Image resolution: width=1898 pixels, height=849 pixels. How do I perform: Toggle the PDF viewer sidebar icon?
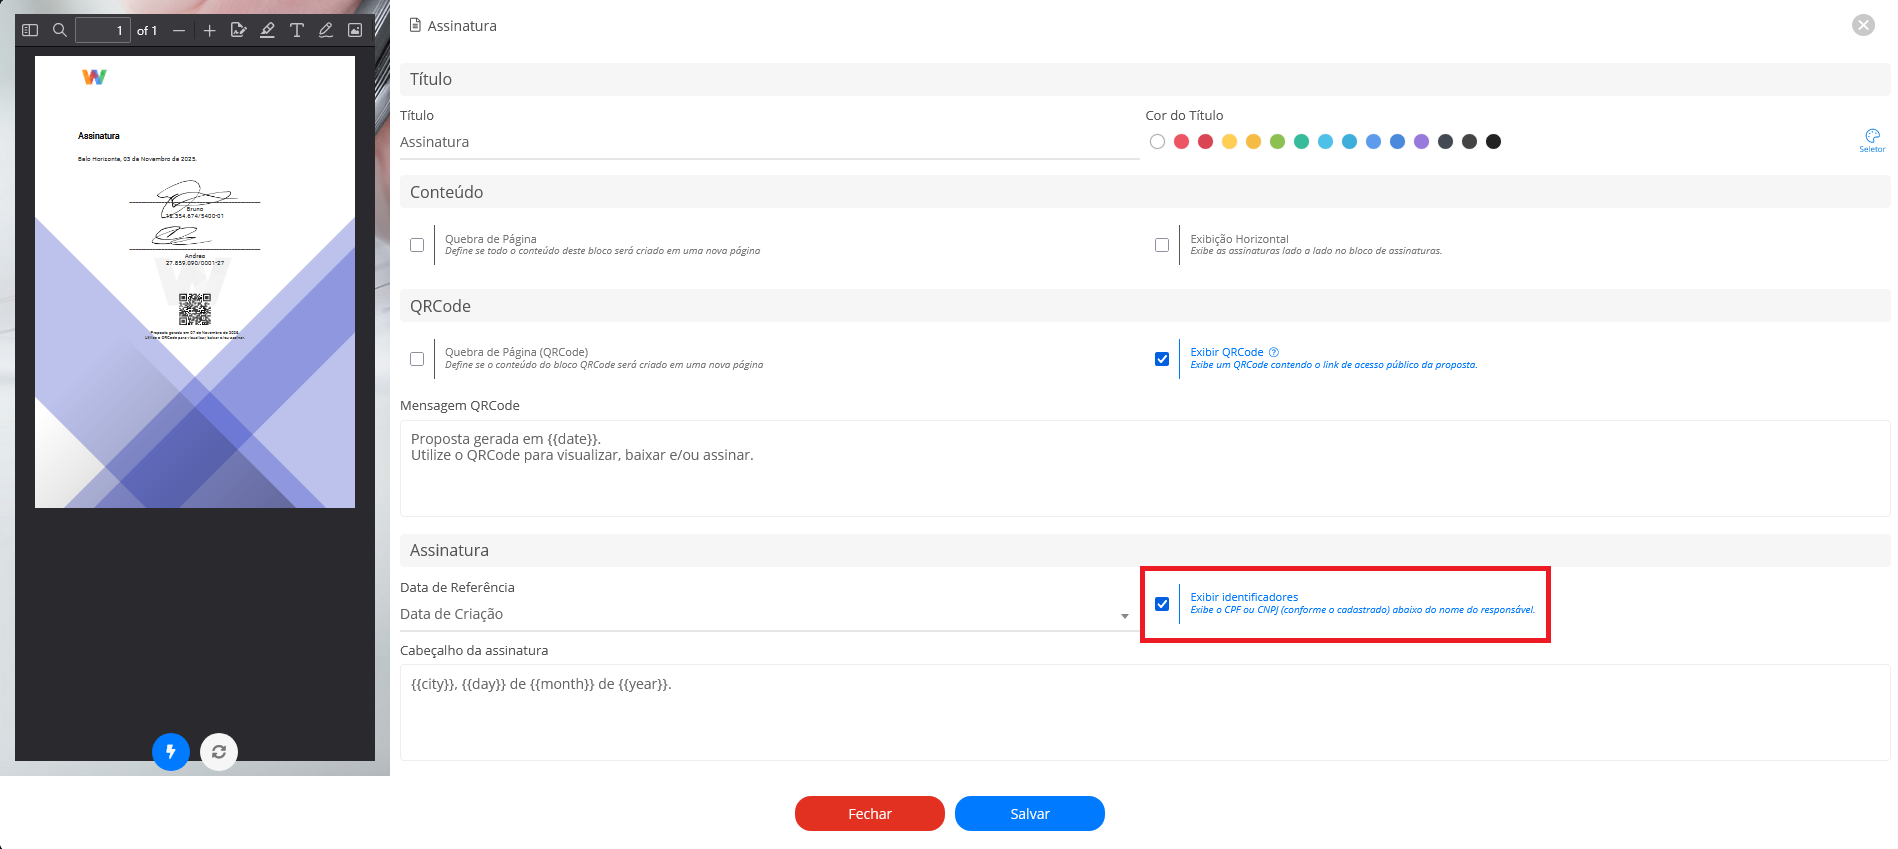[x=30, y=30]
